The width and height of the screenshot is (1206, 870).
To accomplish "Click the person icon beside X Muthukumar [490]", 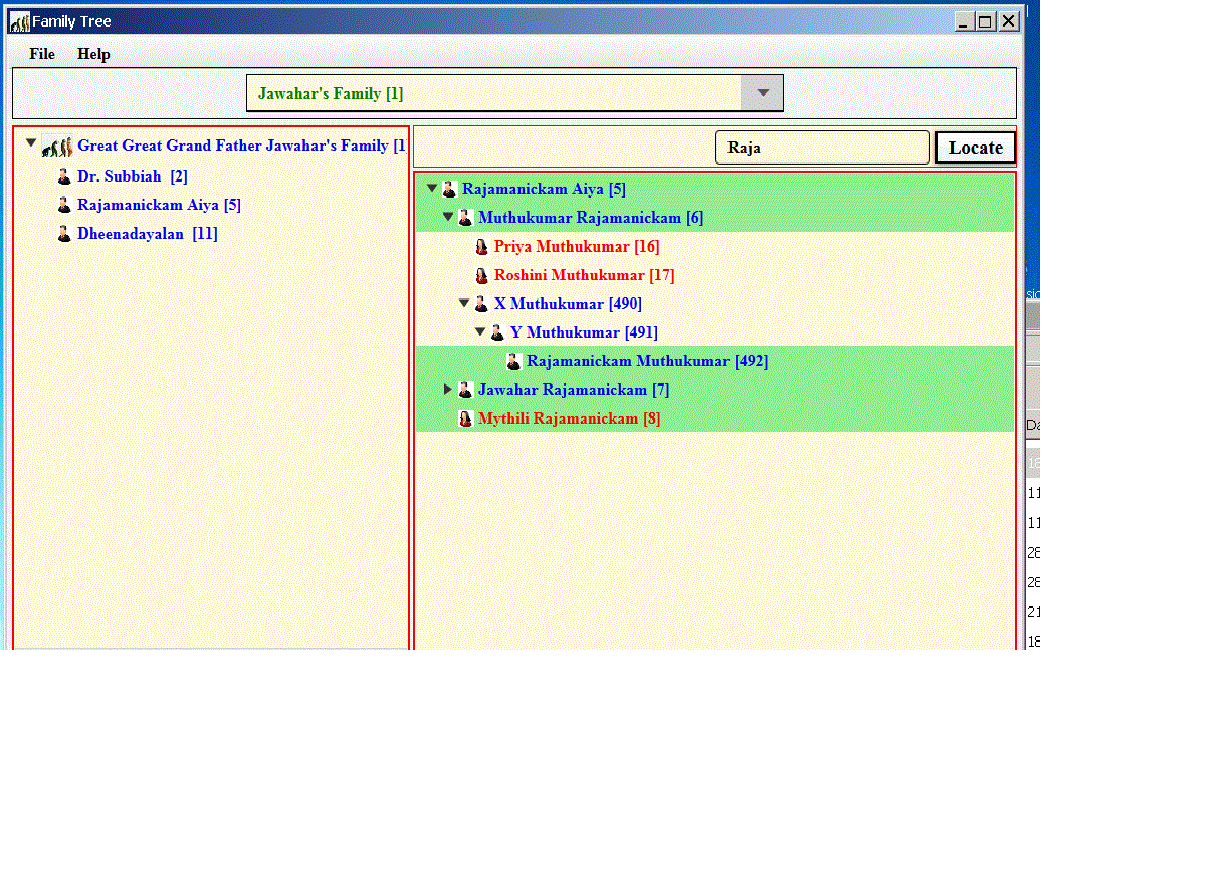I will click(481, 302).
